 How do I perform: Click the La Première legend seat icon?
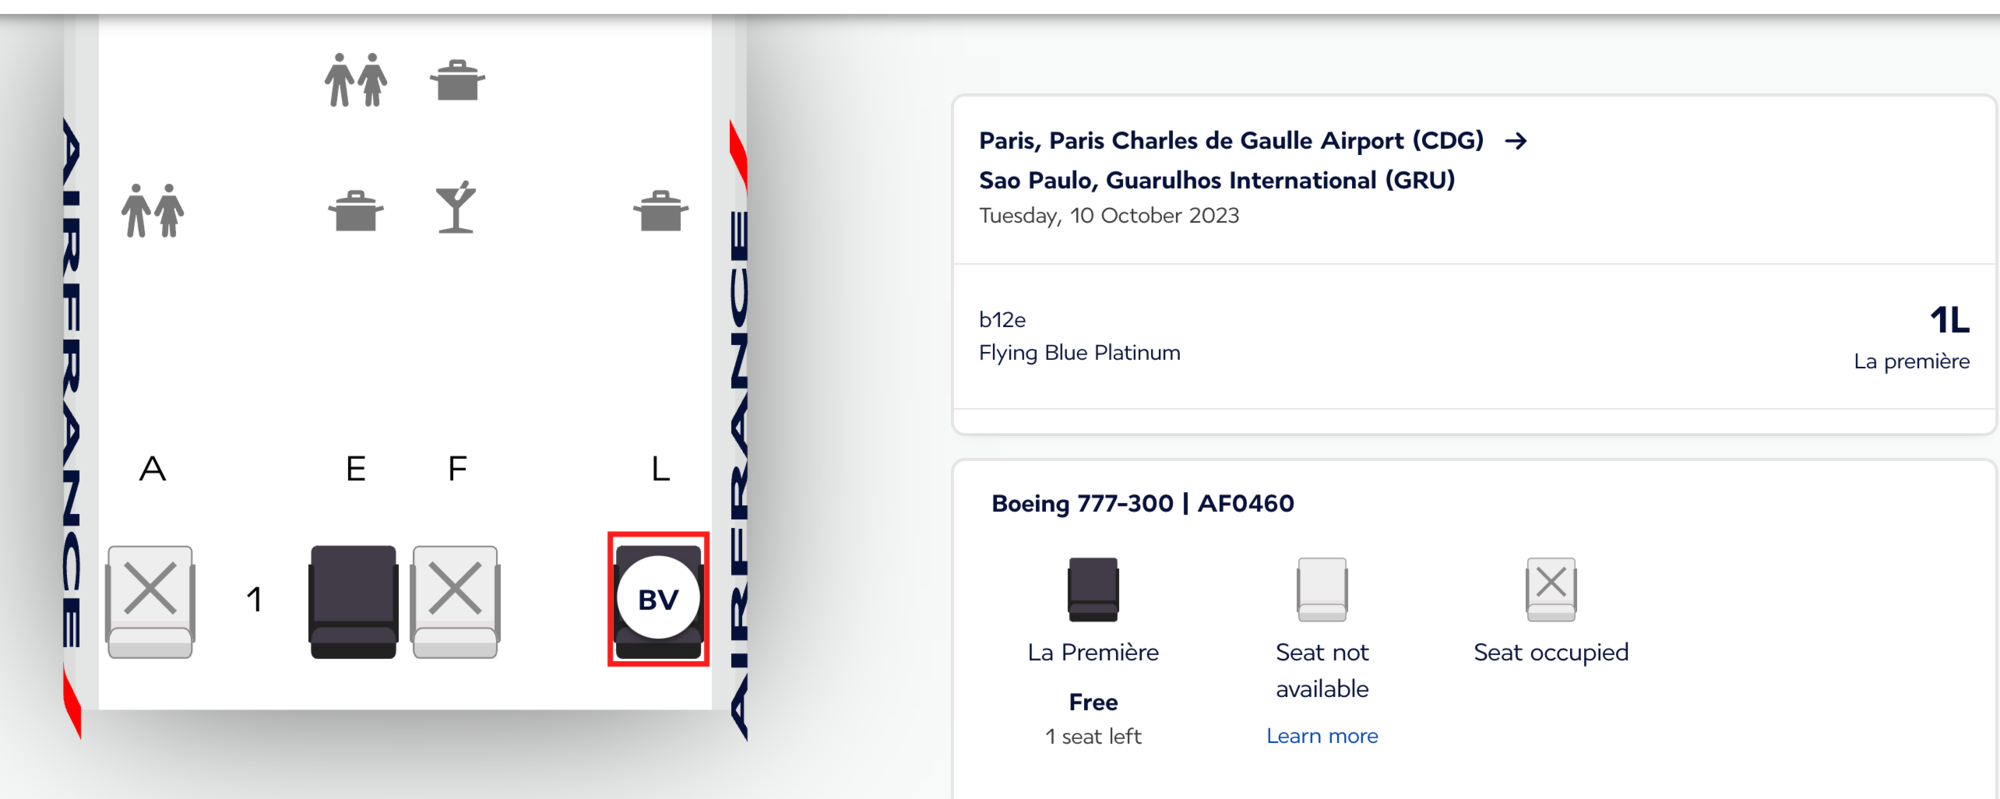coord(1093,590)
